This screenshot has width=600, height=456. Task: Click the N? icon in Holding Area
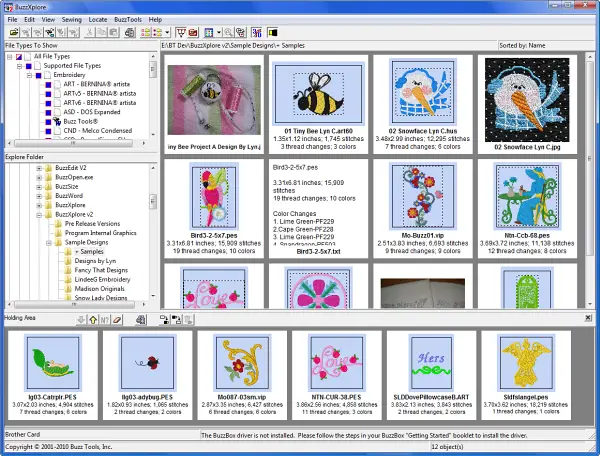(105, 320)
